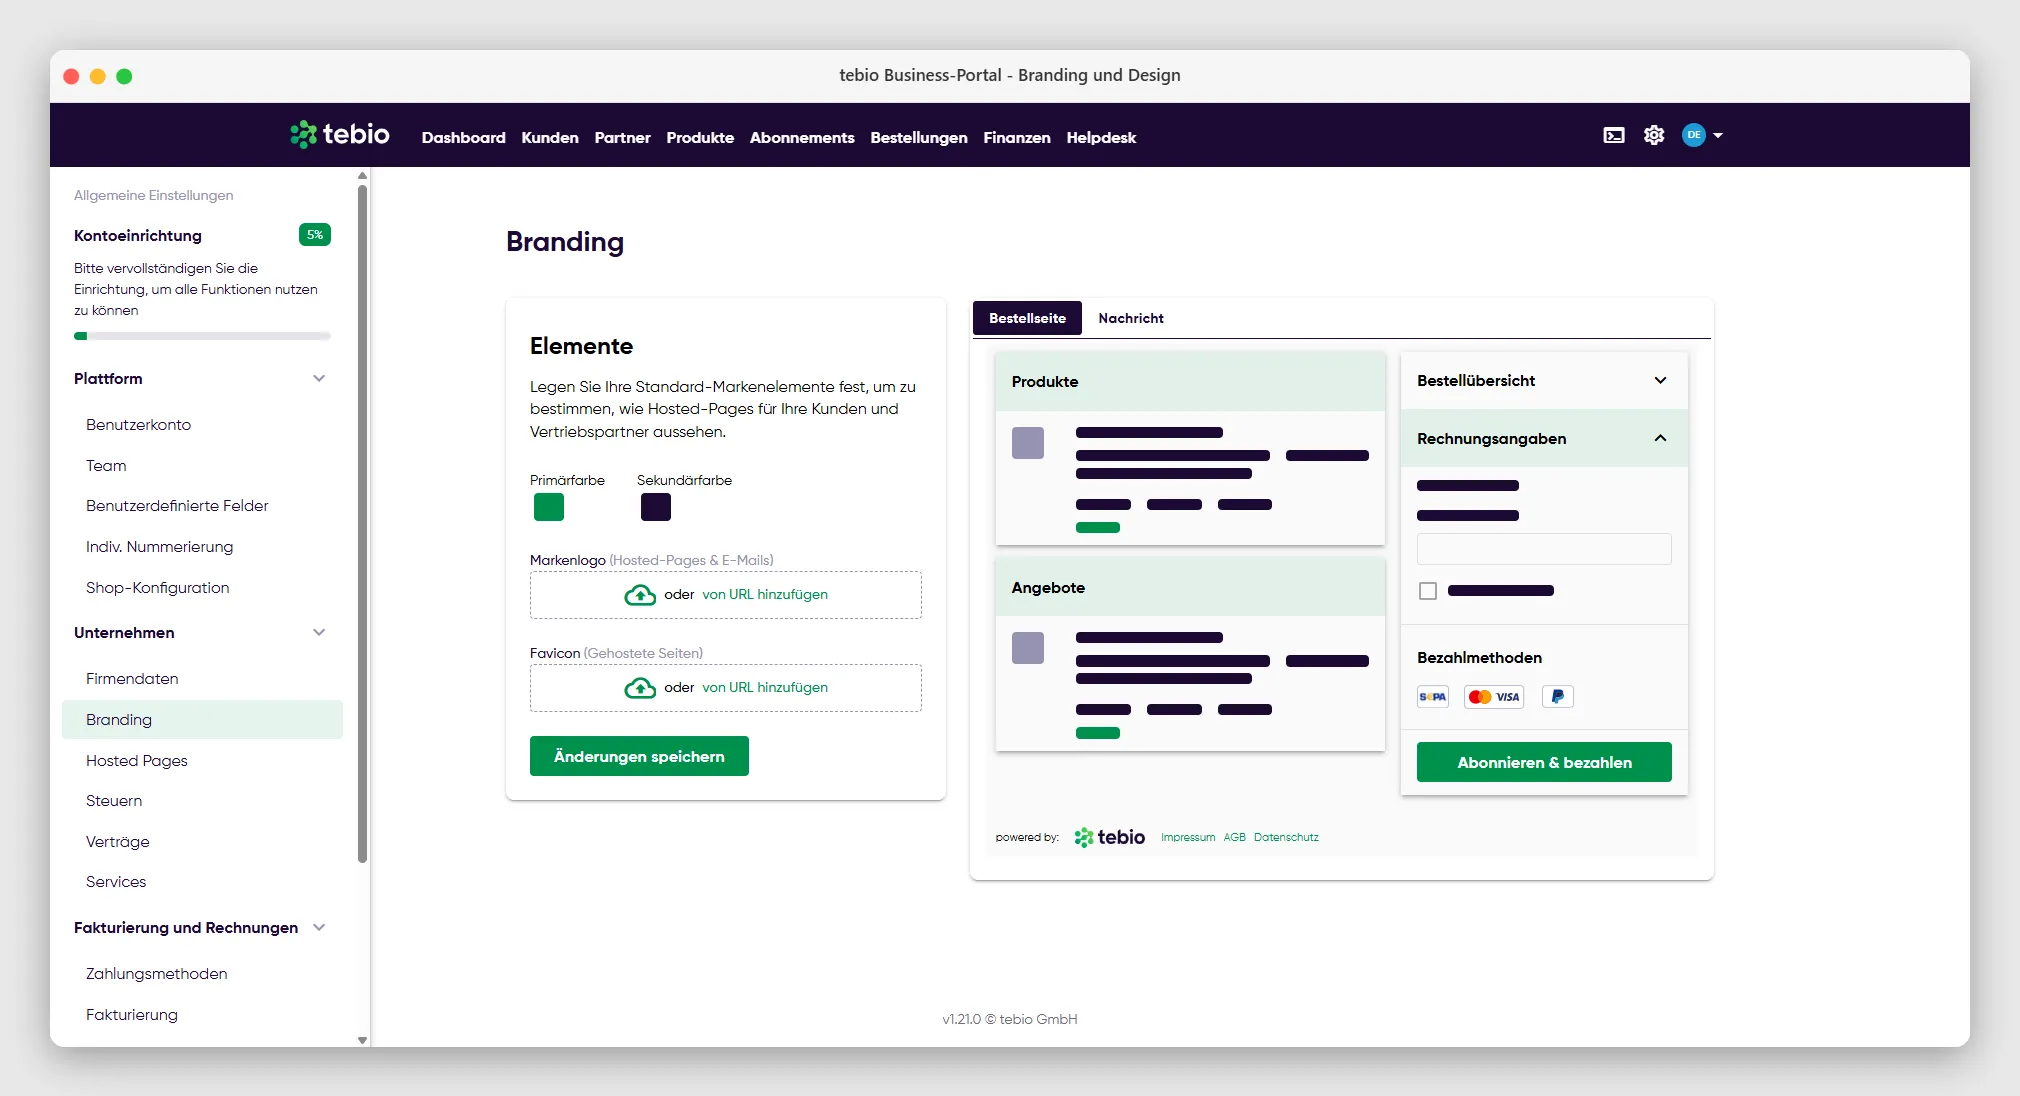Collapse the Rechnungsangaben section
This screenshot has width=2020, height=1096.
coord(1660,438)
